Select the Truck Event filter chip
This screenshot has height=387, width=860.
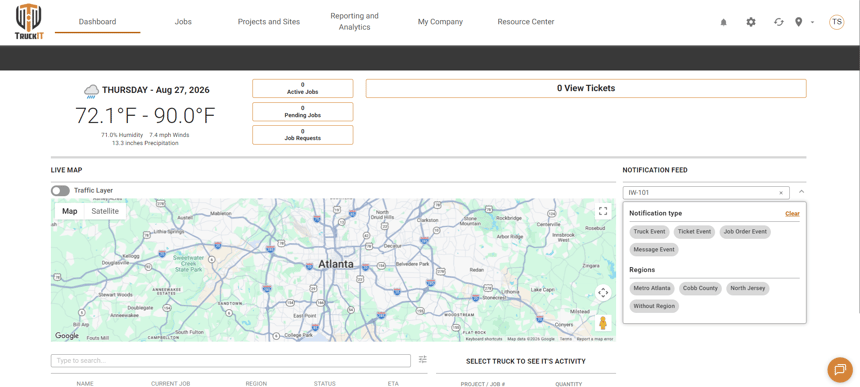tap(649, 232)
